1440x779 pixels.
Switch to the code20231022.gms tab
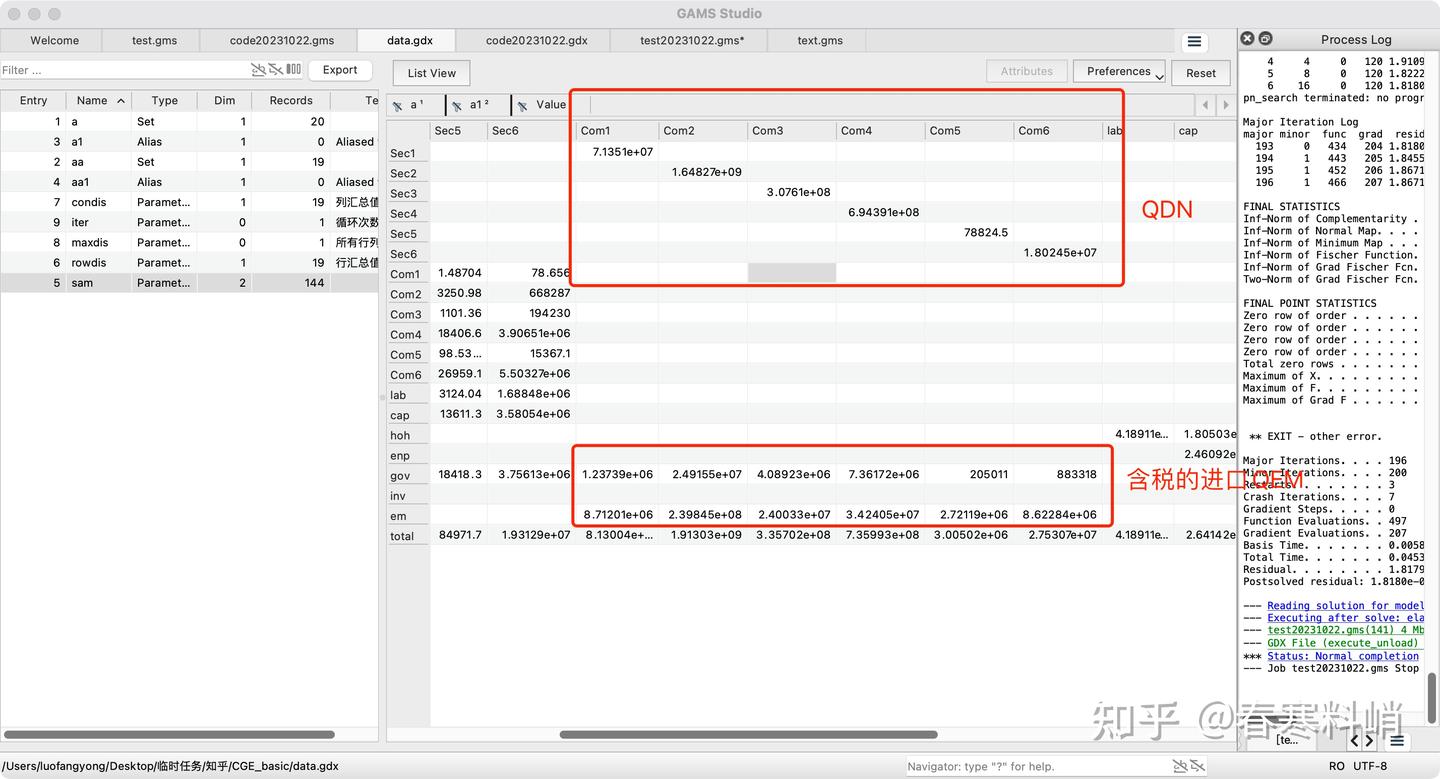(x=282, y=41)
